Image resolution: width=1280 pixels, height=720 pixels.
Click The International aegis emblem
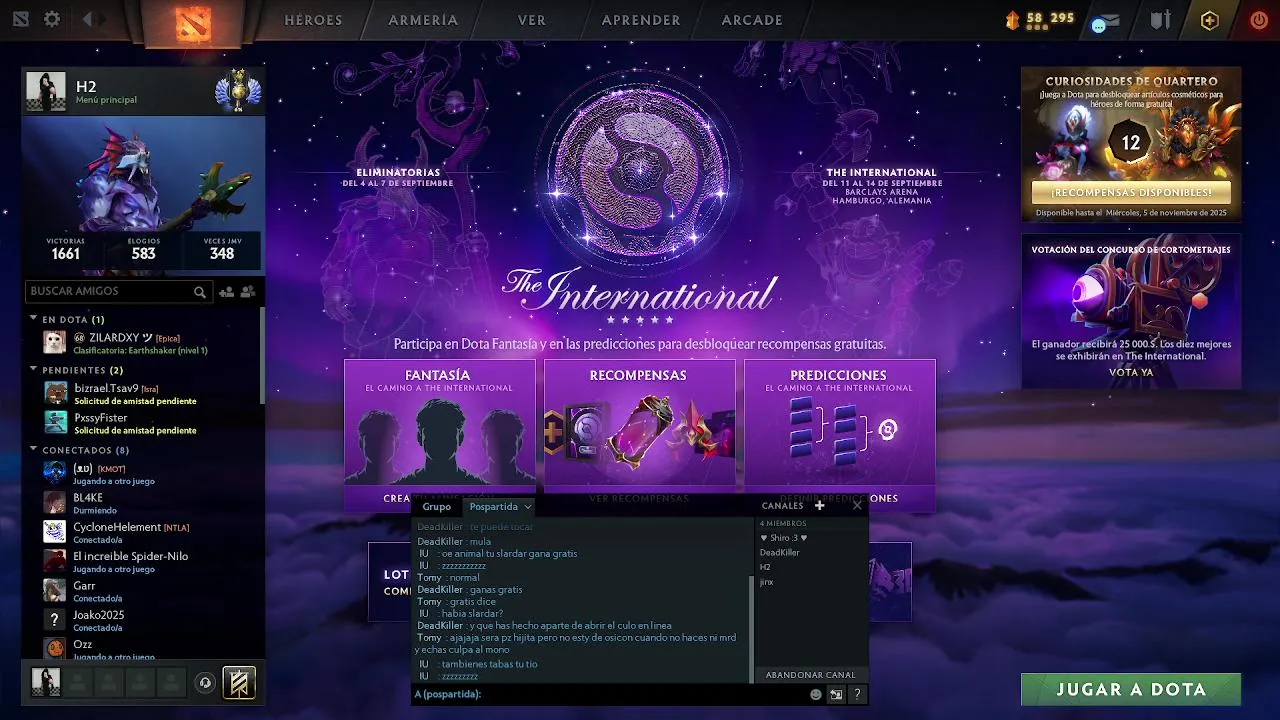pyautogui.click(x=639, y=169)
